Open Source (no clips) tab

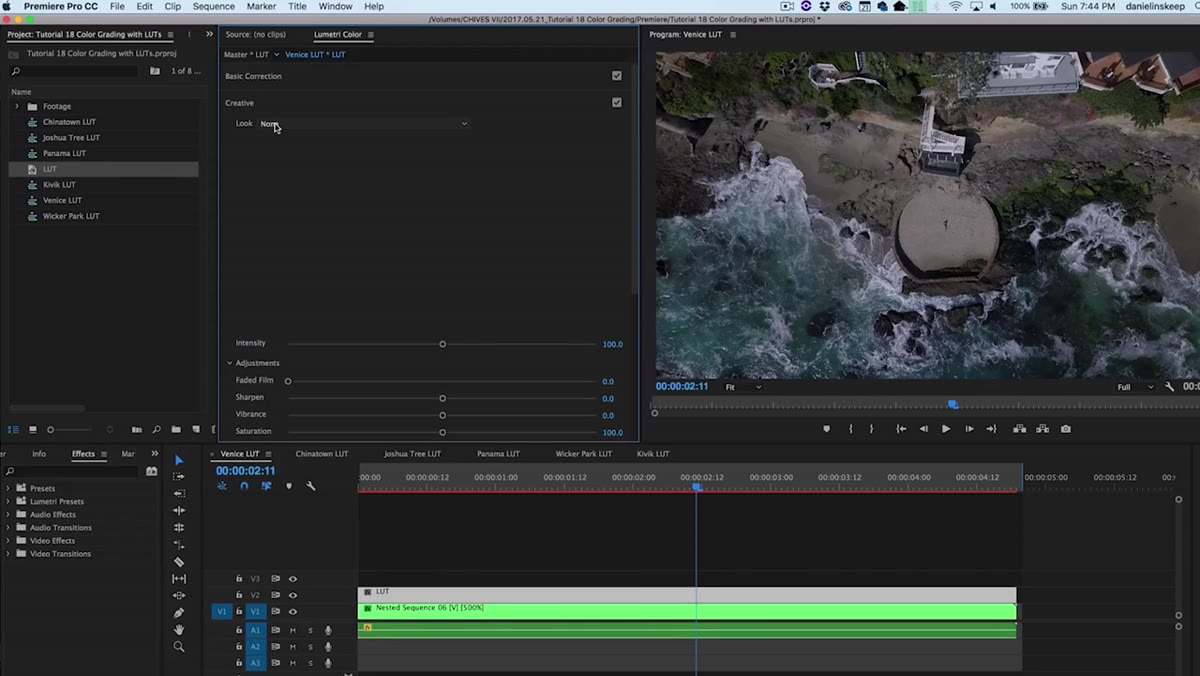pyautogui.click(x=255, y=34)
